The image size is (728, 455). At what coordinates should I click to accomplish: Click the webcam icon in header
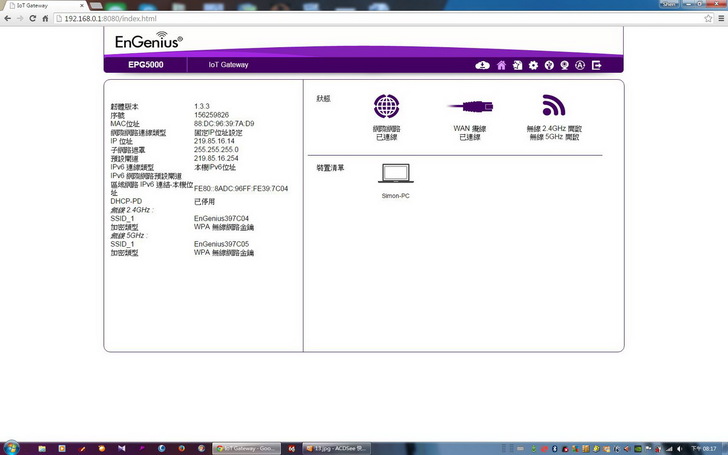coord(565,65)
